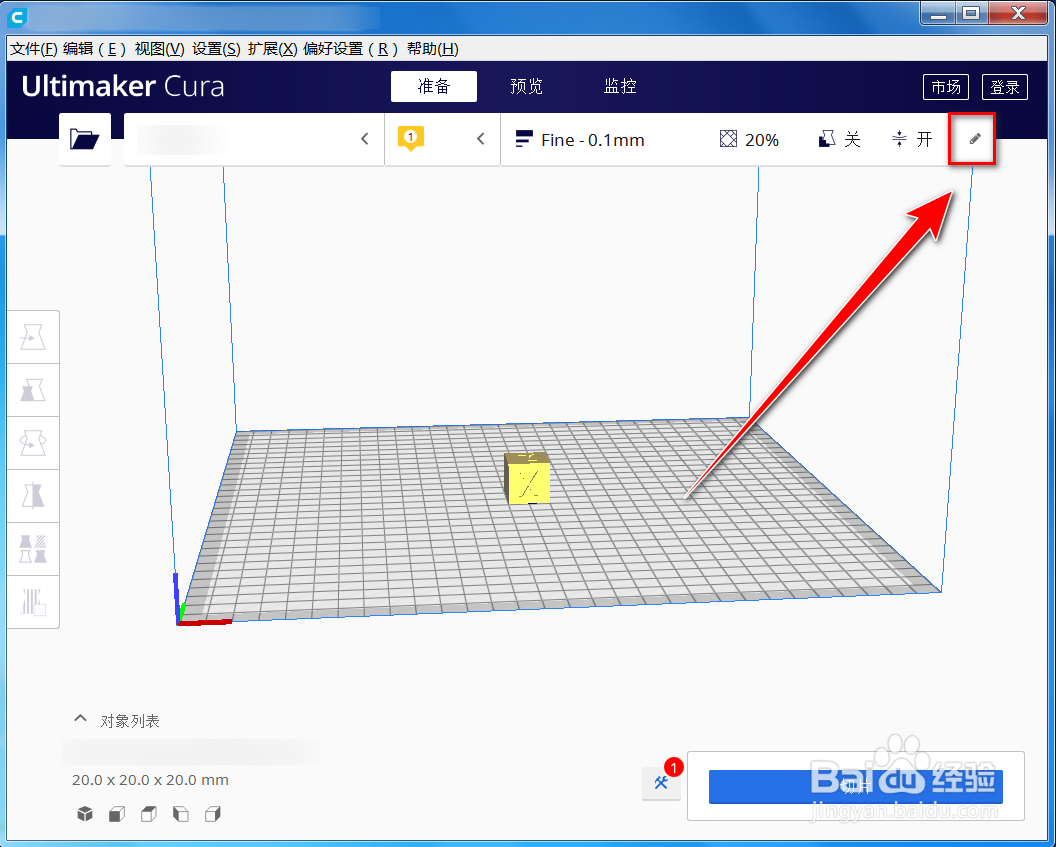The image size is (1056, 847).
Task: Open the 扩展(X) menu
Action: (x=273, y=48)
